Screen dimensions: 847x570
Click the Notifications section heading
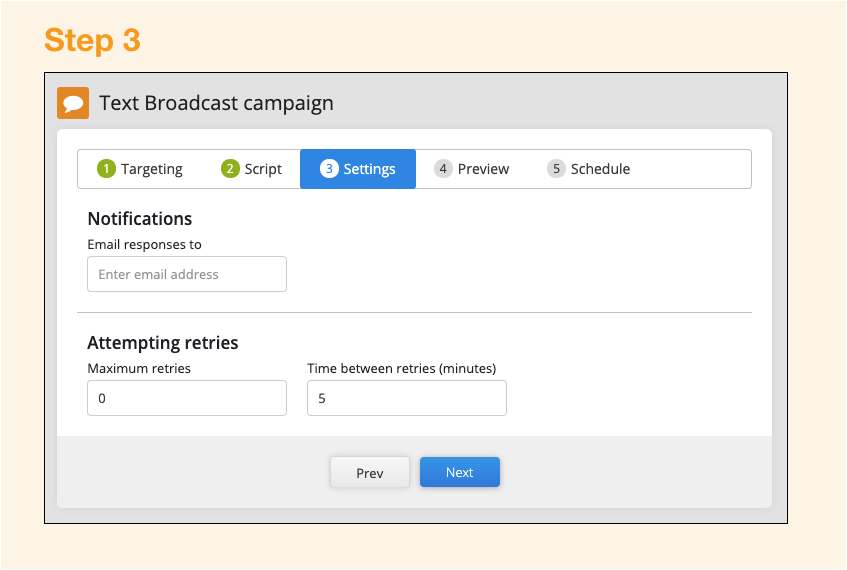tap(140, 219)
